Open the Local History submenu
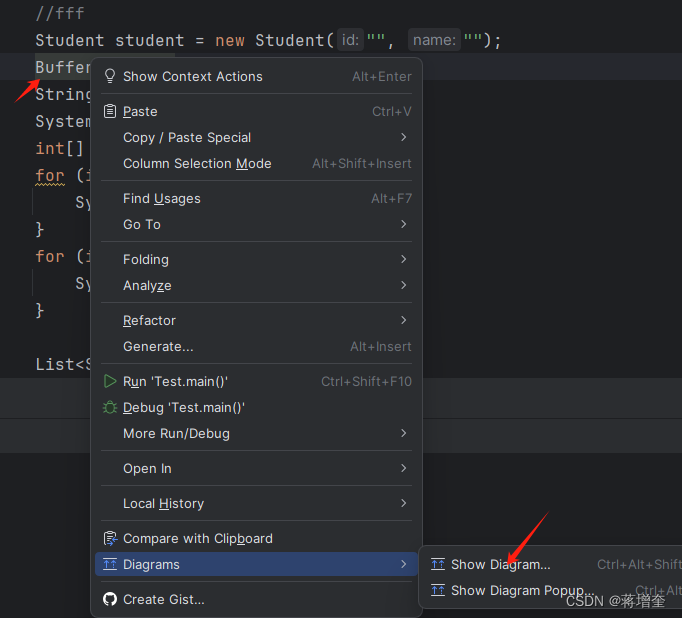Viewport: 682px width, 618px height. click(257, 503)
